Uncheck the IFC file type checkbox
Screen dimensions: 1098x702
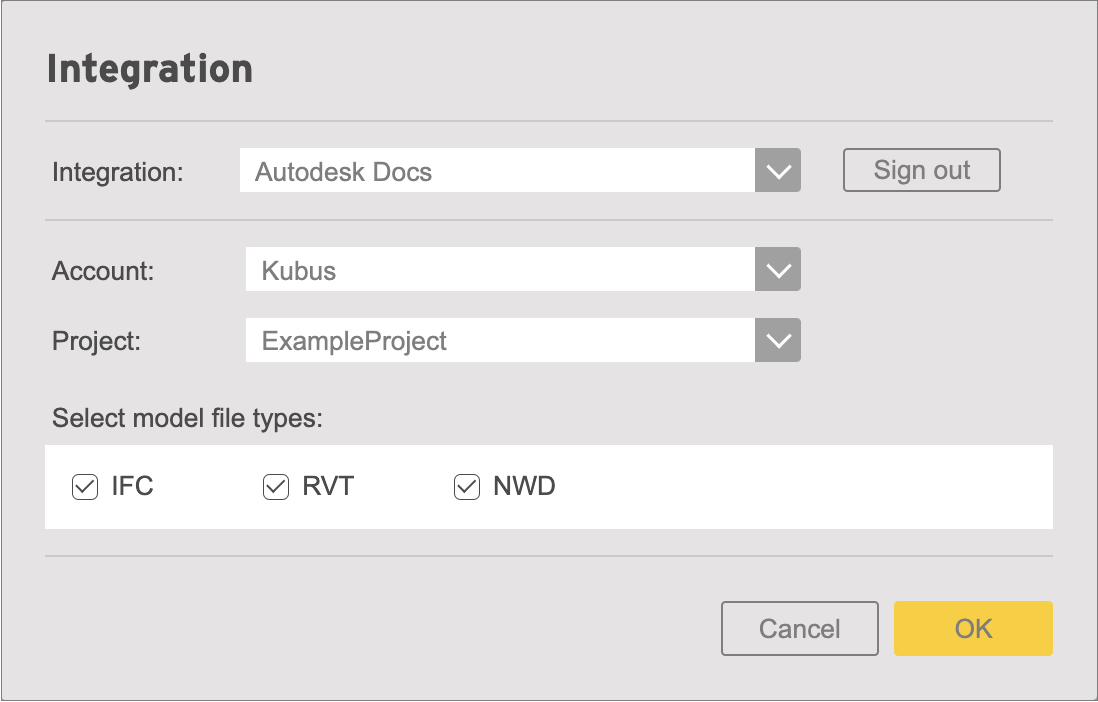click(x=85, y=487)
